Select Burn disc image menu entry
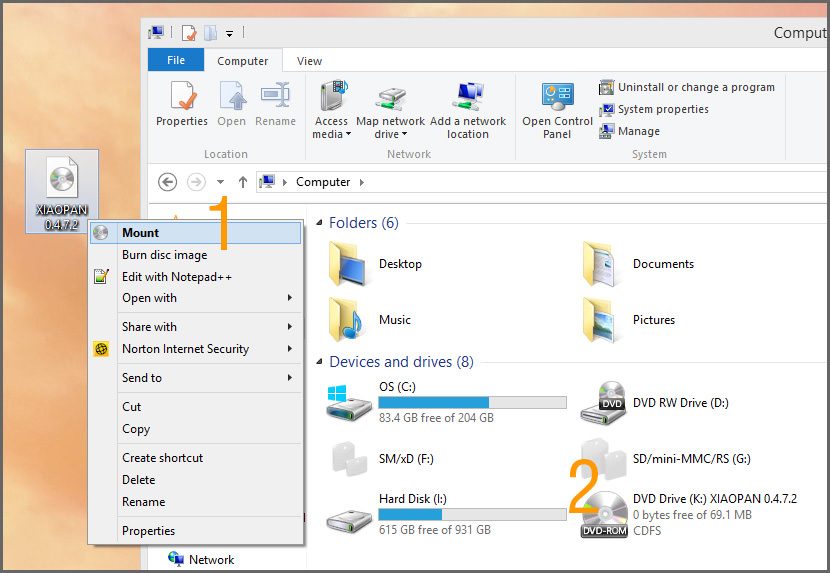 point(164,255)
